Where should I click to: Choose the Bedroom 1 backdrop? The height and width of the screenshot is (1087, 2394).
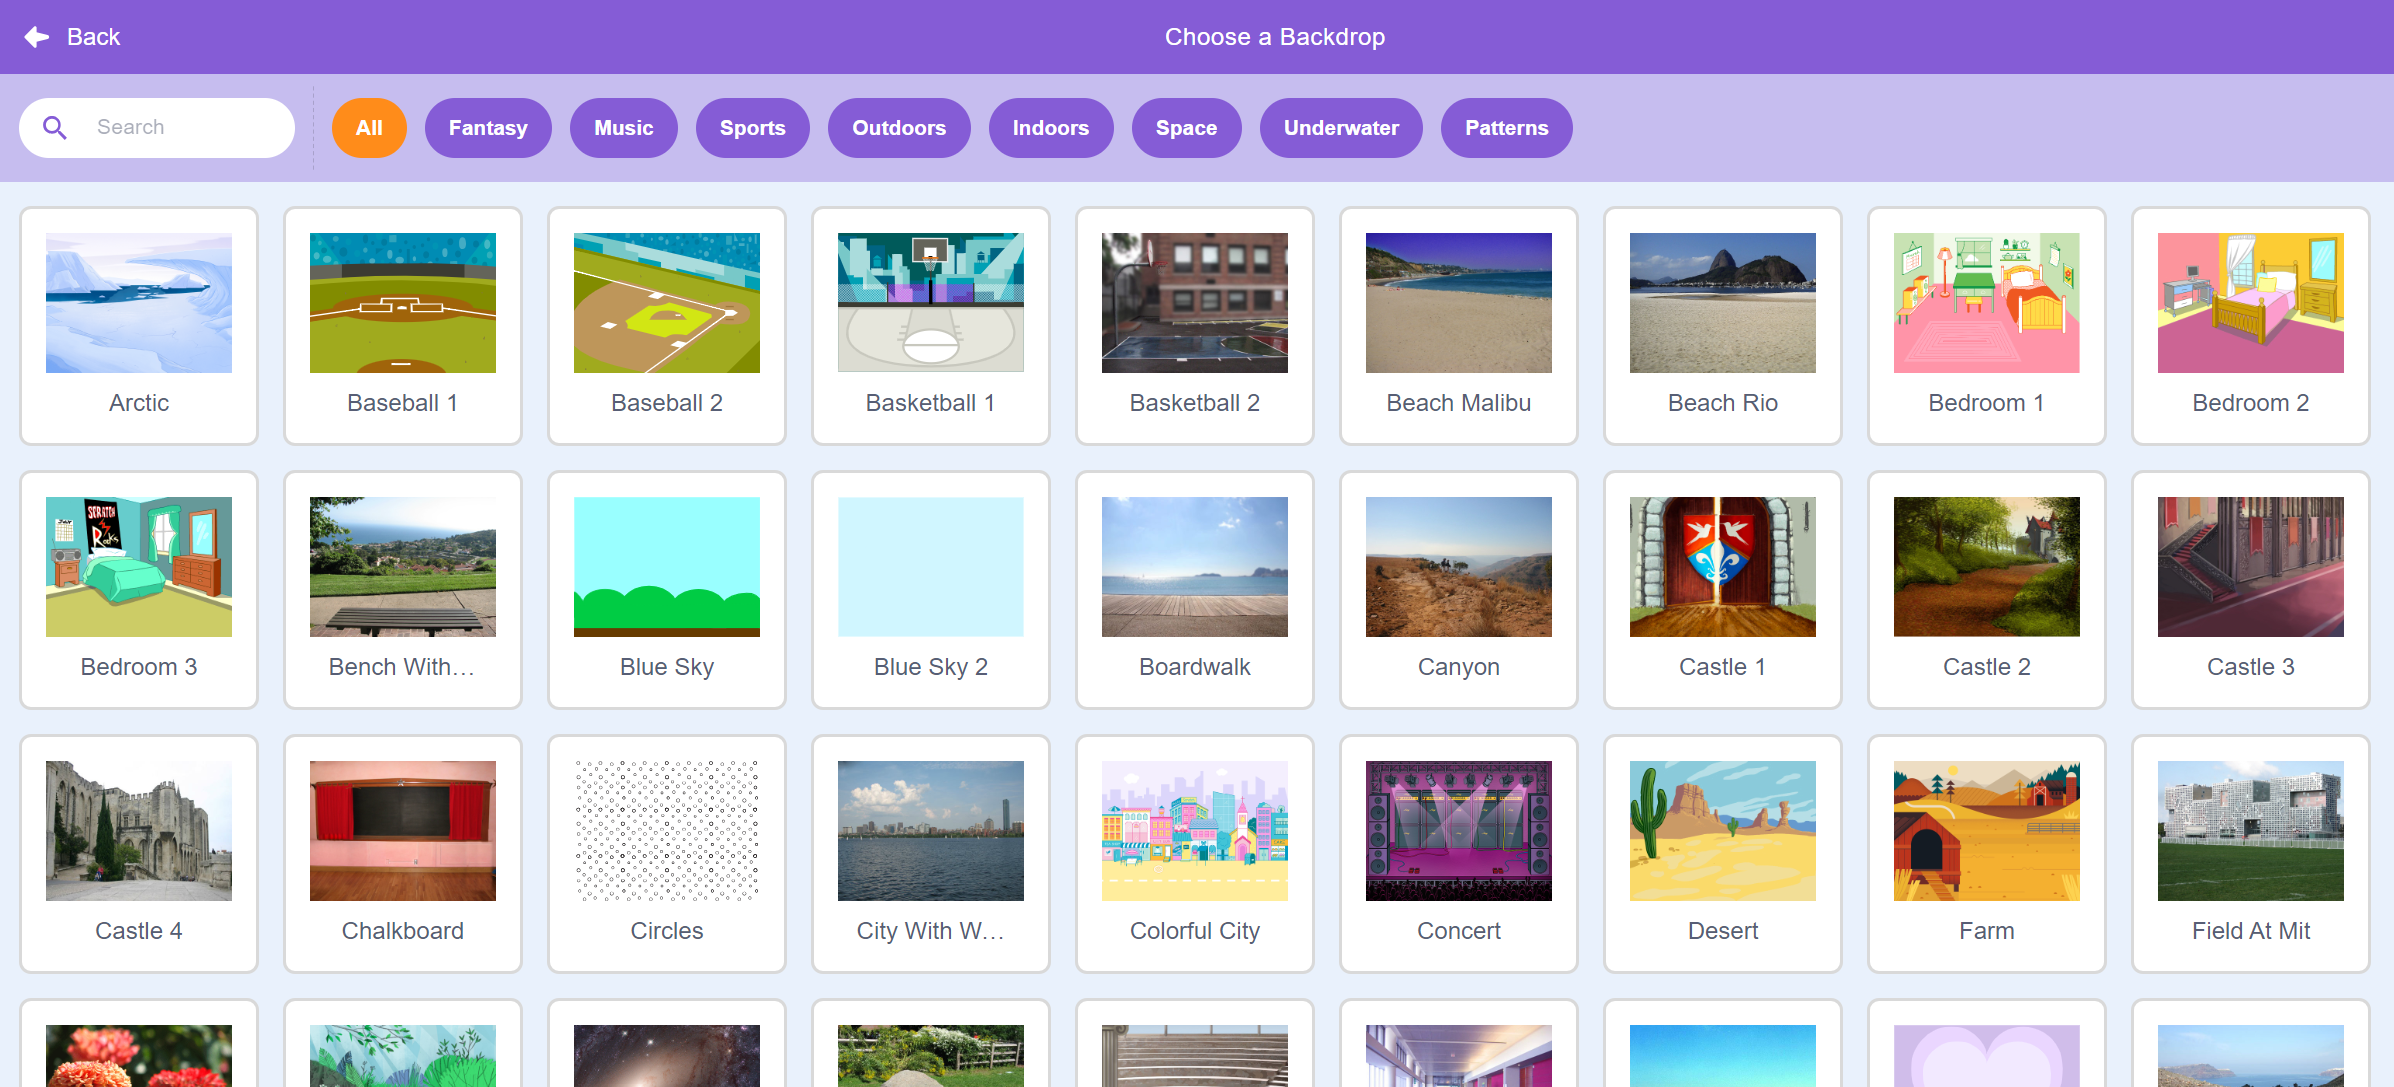[1987, 326]
